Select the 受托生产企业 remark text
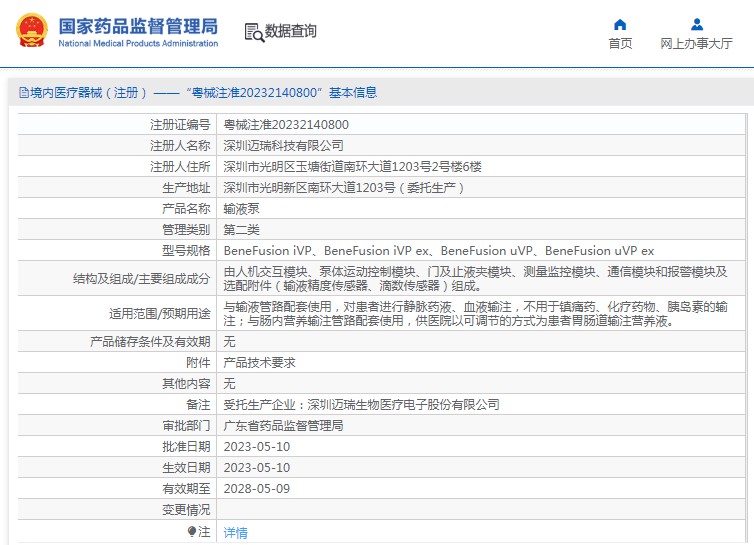The width and height of the screenshot is (754, 545). click(x=361, y=405)
